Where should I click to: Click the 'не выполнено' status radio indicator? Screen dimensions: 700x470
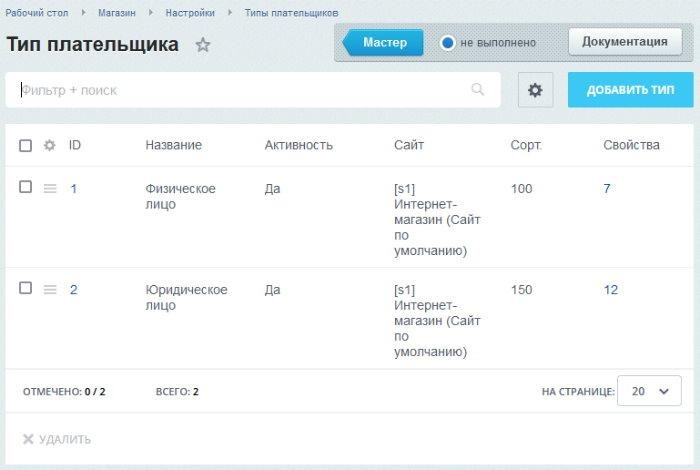coord(447,43)
